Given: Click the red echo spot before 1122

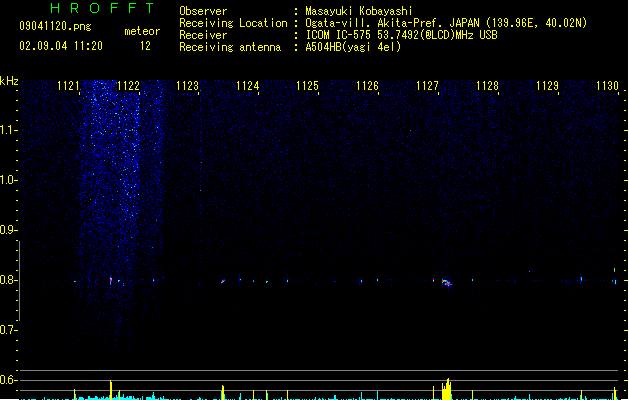Looking at the screenshot, I should [x=111, y=280].
